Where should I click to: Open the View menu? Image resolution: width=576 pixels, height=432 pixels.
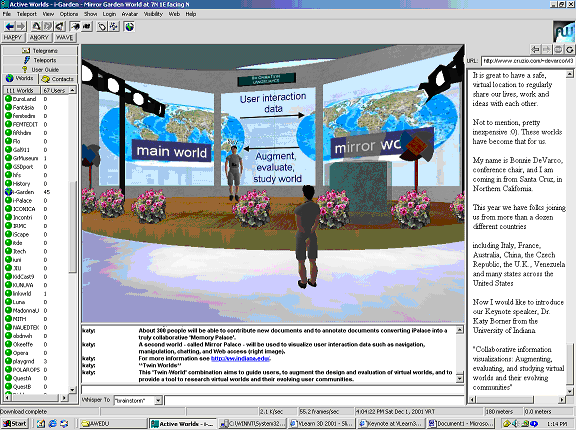[x=48, y=14]
